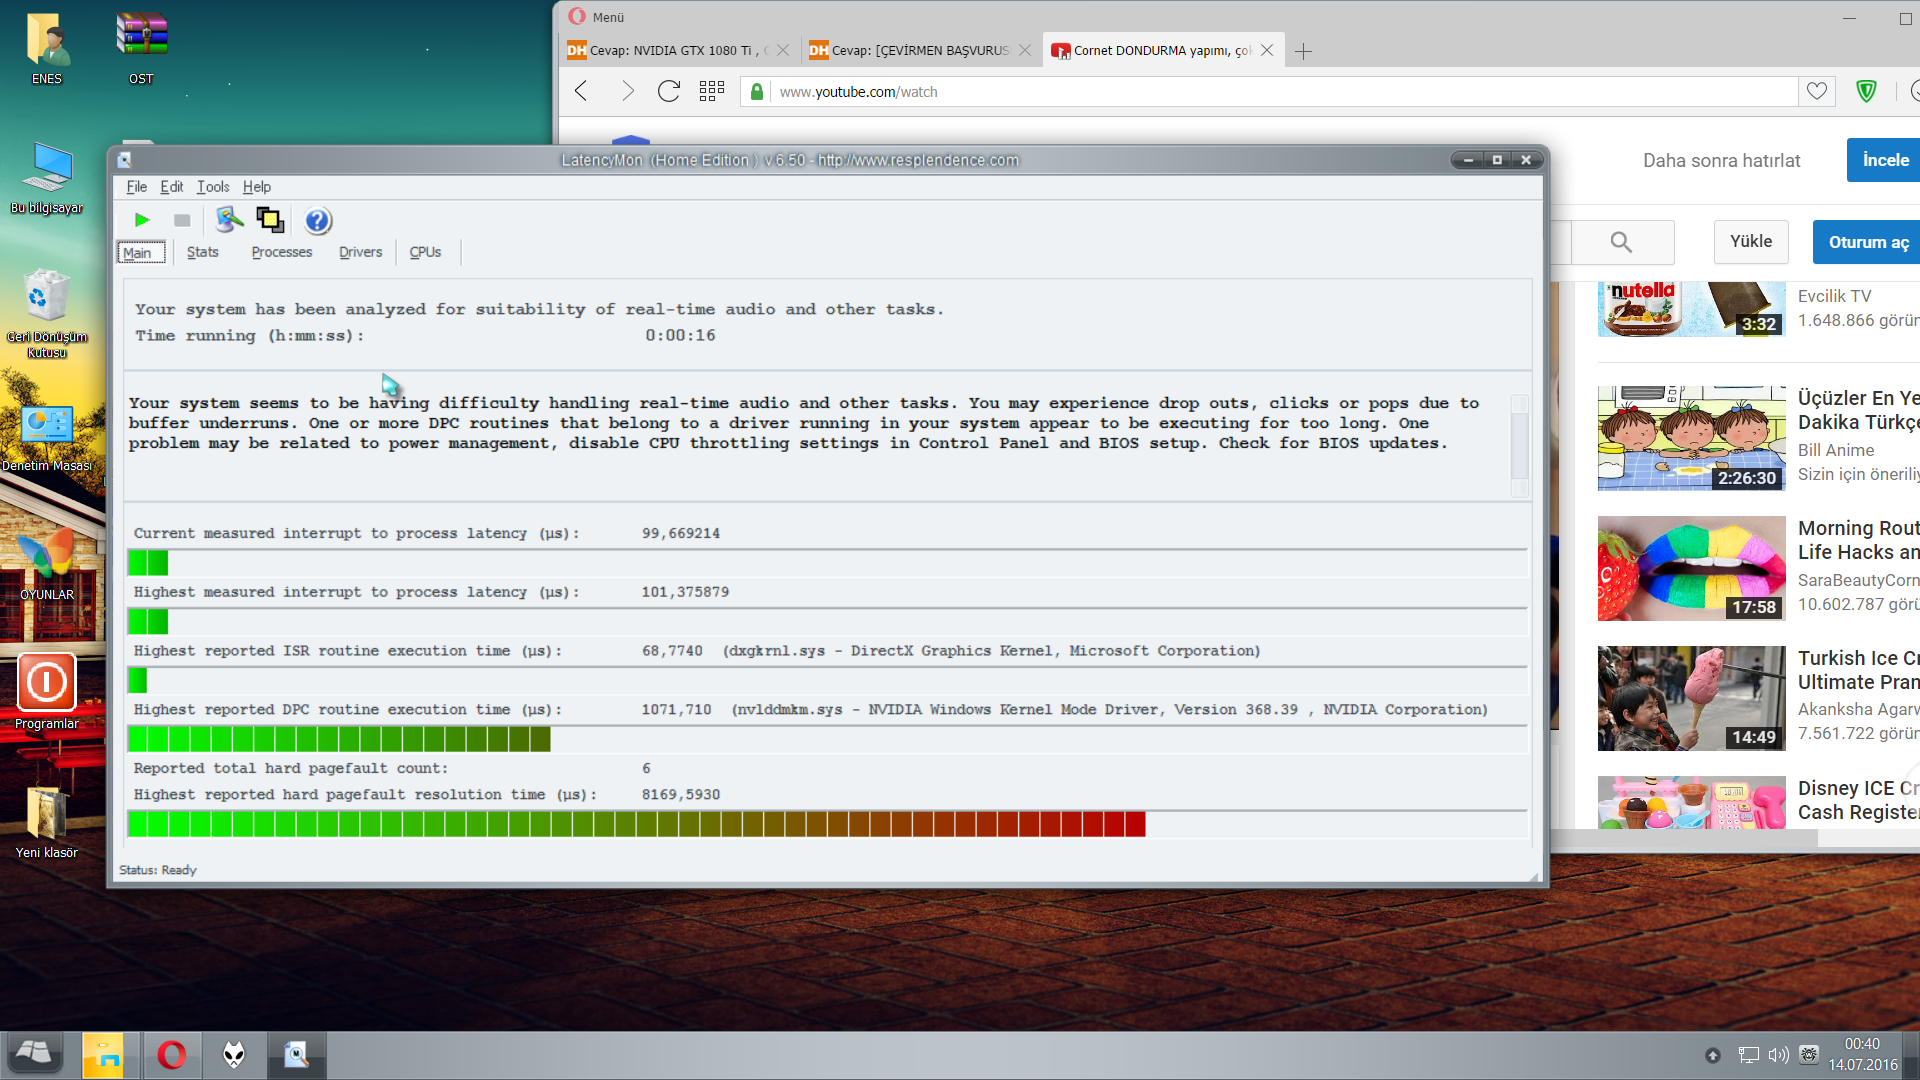This screenshot has width=1920, height=1080.
Task: Click the stop monitoring button in LatencyMon
Action: pyautogui.click(x=182, y=220)
